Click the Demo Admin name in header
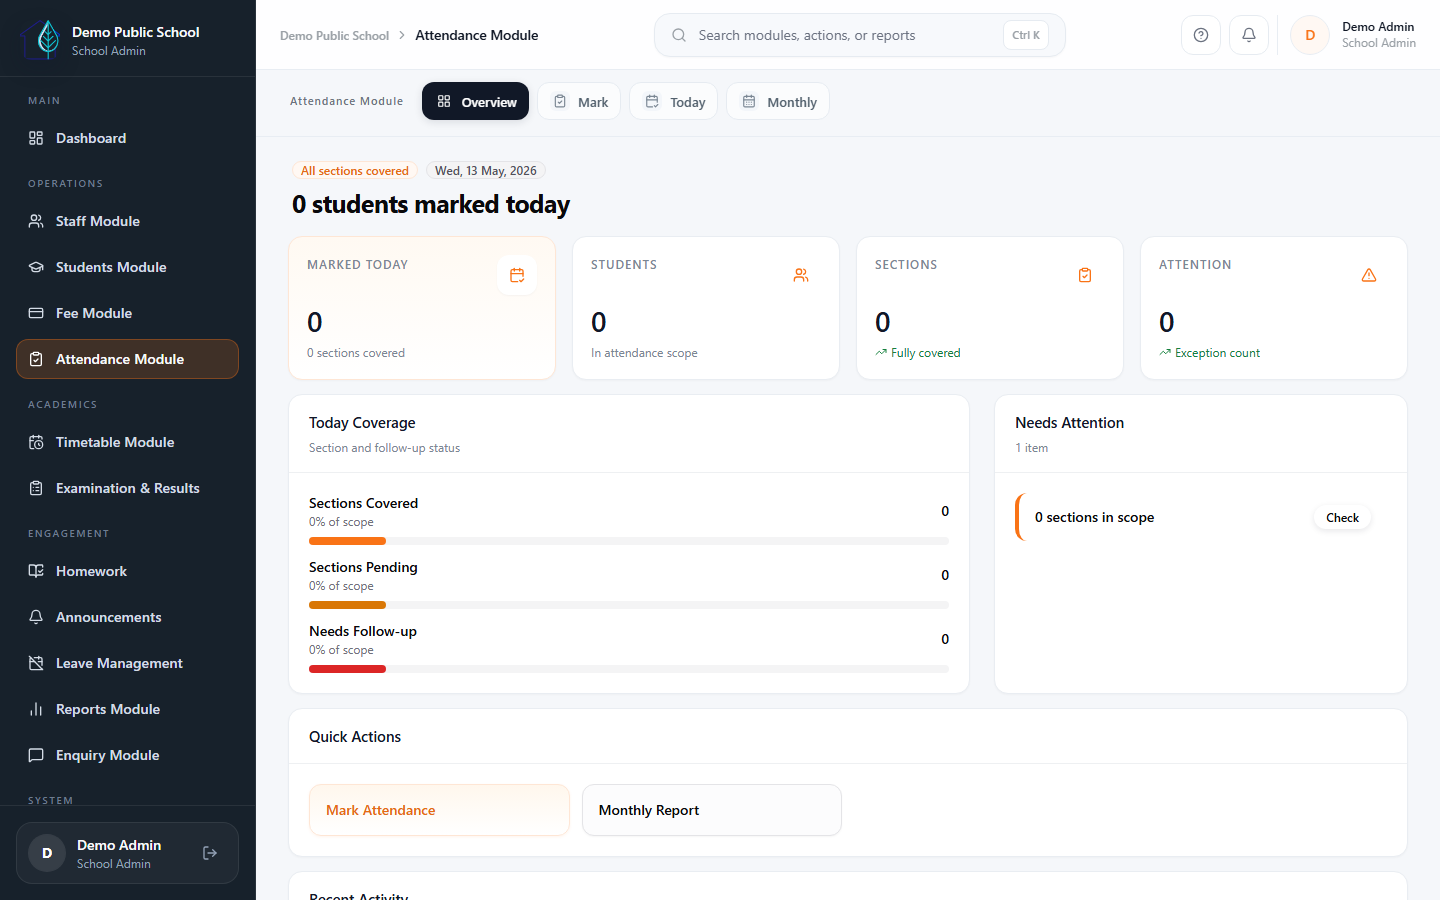1440x900 pixels. point(1378,27)
